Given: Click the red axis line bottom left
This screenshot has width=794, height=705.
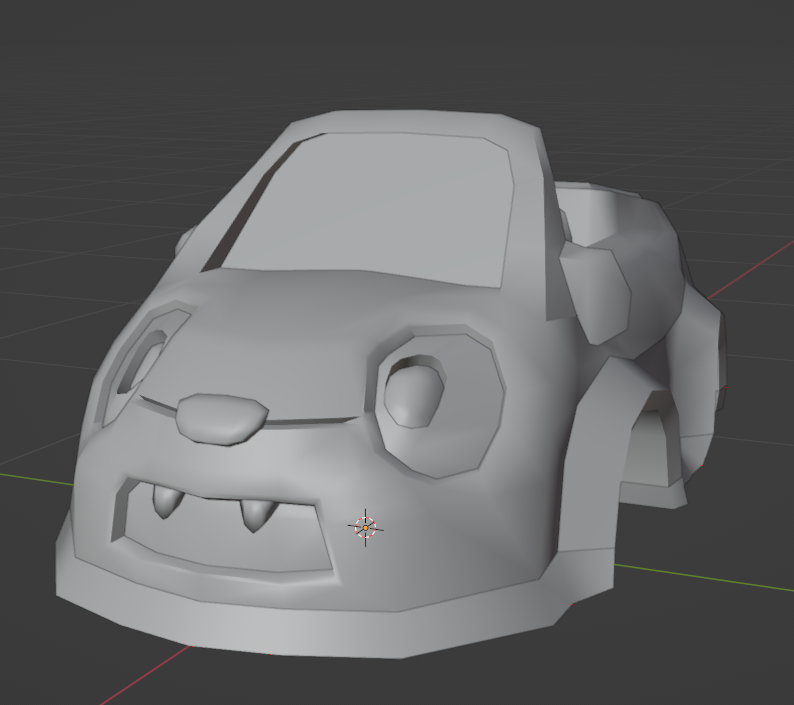Looking at the screenshot, I should 150,675.
